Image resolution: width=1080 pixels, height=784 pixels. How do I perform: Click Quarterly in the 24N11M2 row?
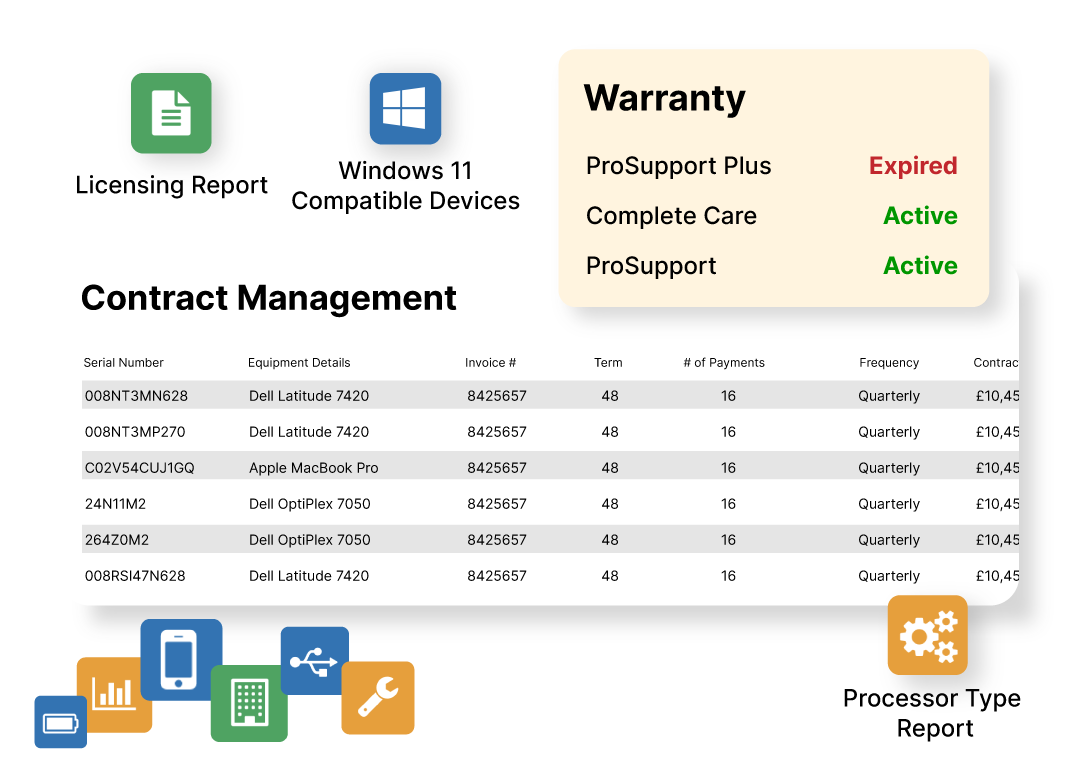coord(889,504)
